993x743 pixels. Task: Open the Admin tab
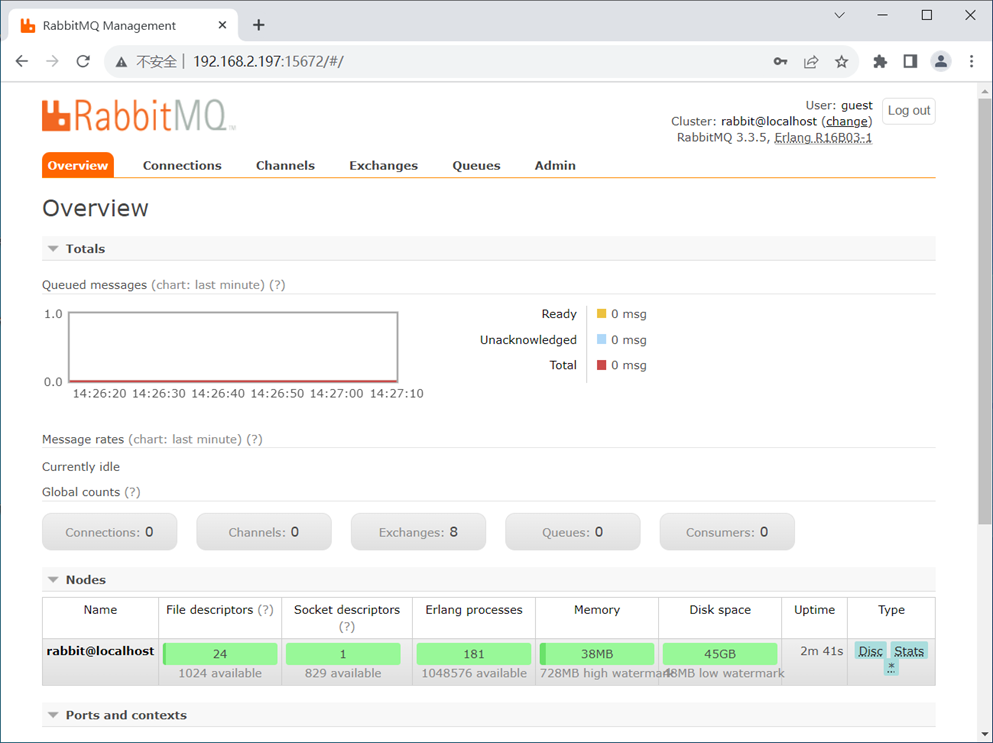tap(555, 165)
